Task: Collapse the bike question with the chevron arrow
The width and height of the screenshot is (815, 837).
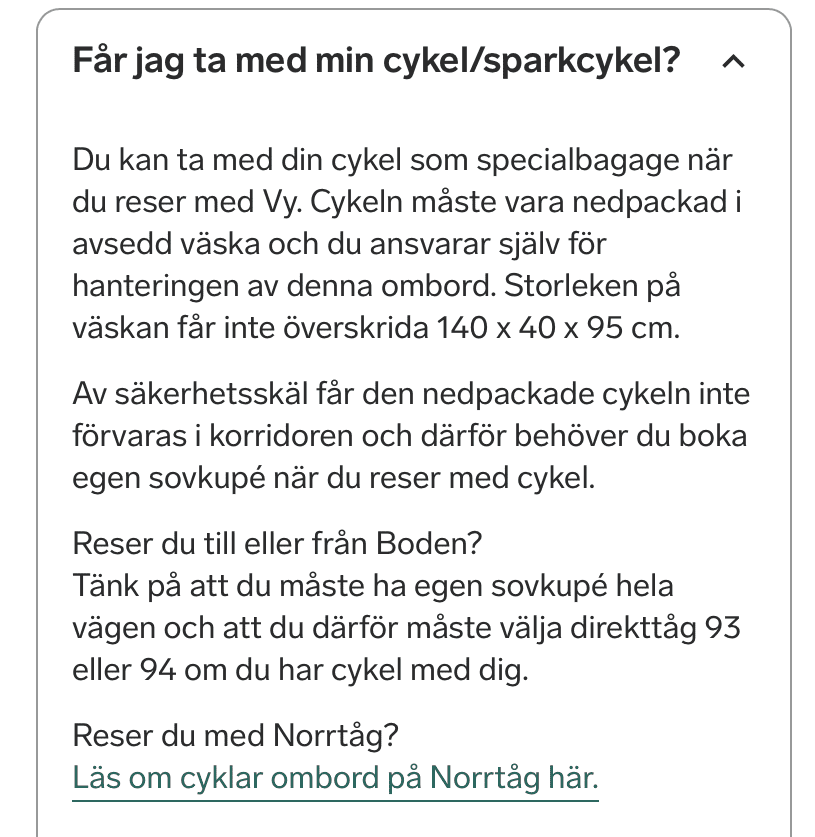Action: [733, 62]
